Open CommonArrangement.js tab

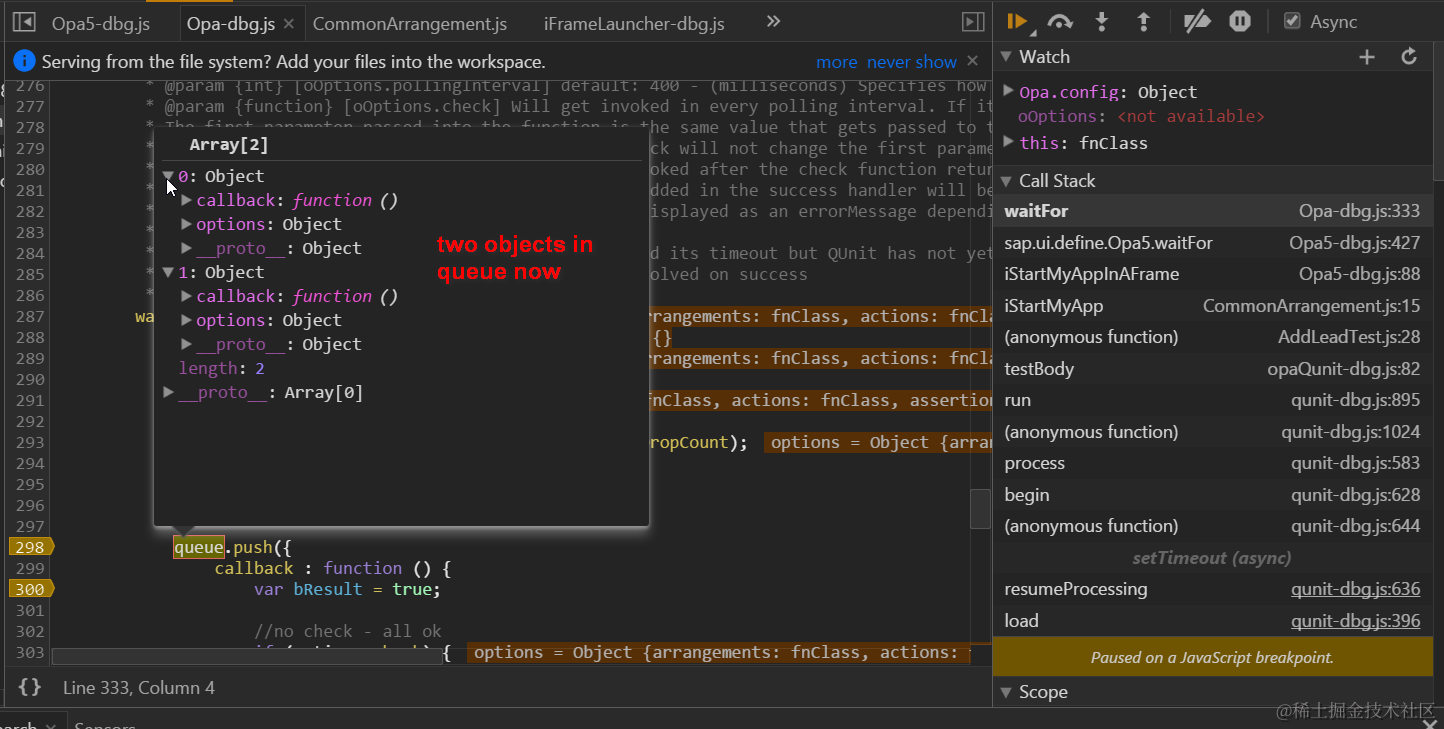[x=410, y=23]
